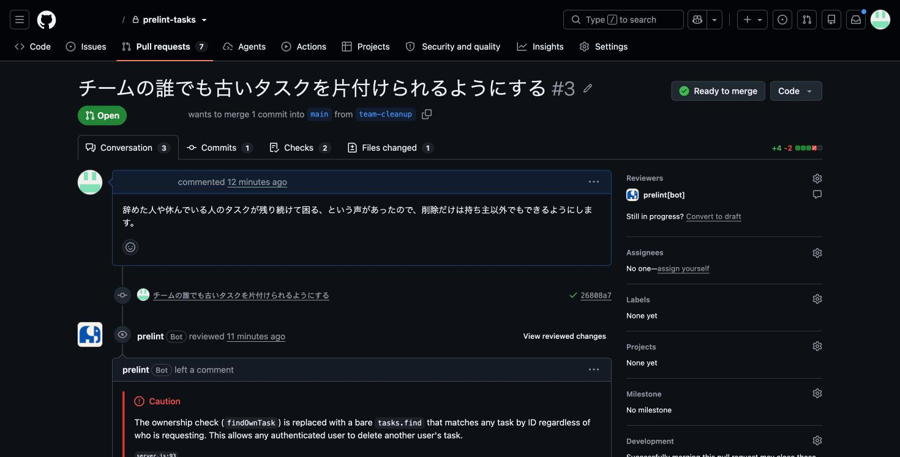Open repositories icon in top header
Screen dimensions: 900x457
831,20
